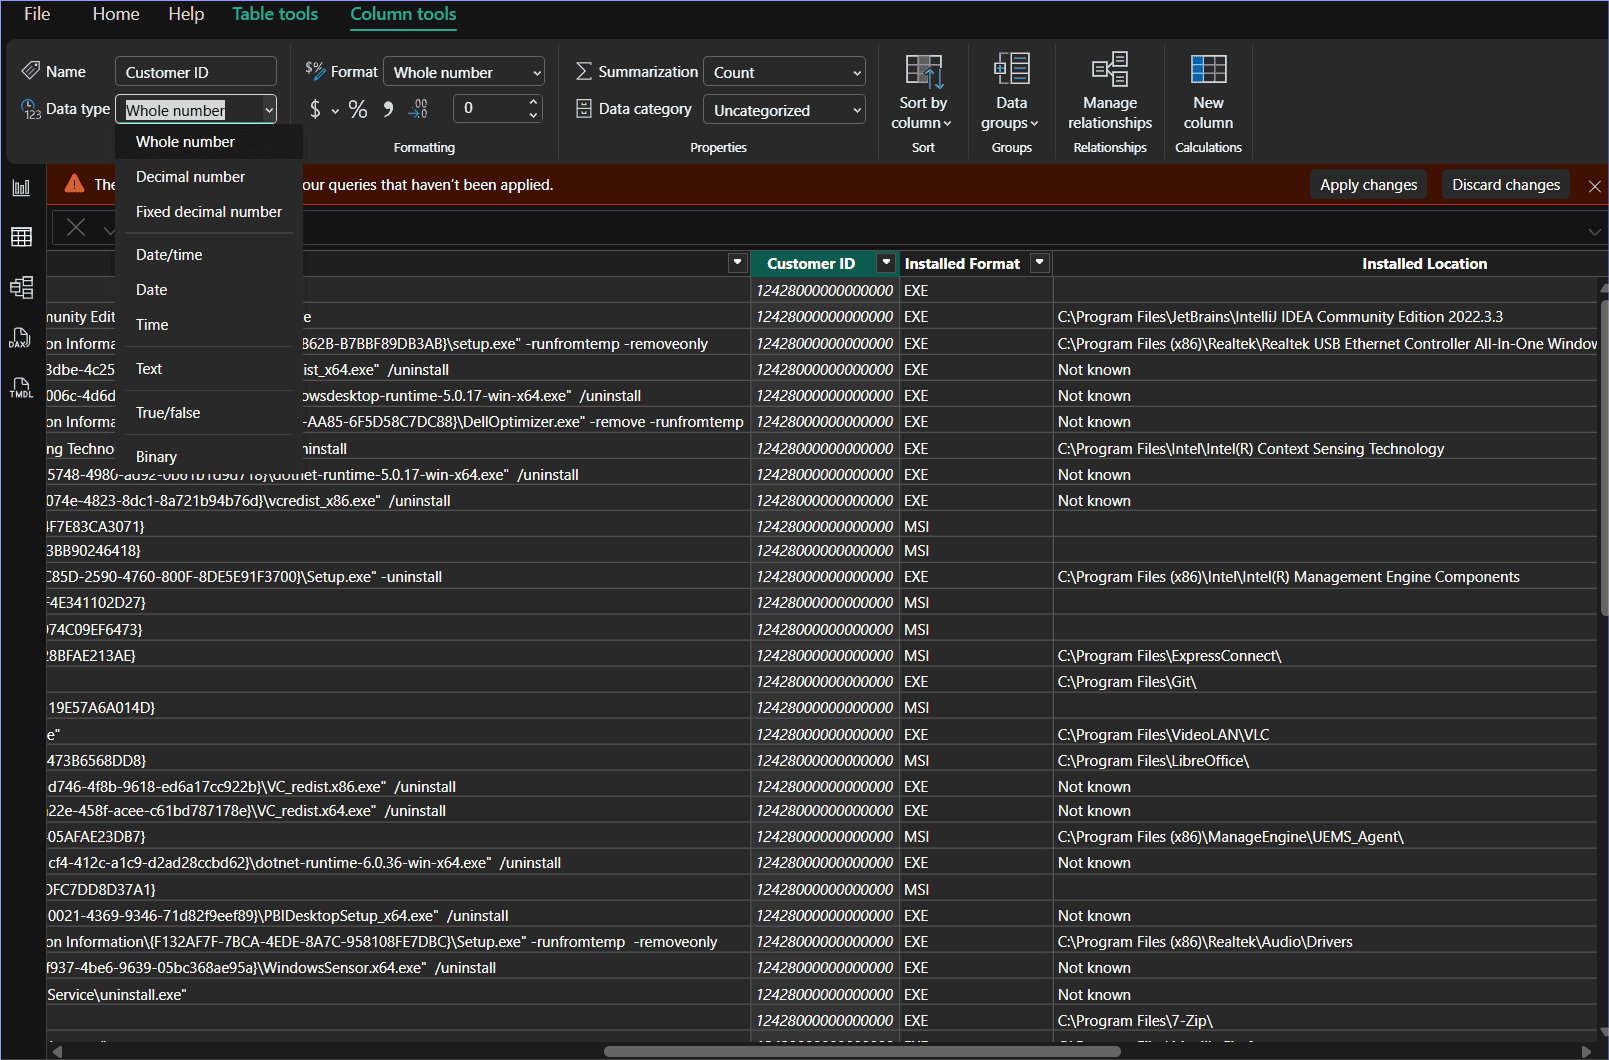The image size is (1609, 1060).
Task: Apply percentage format button
Action: point(358,109)
